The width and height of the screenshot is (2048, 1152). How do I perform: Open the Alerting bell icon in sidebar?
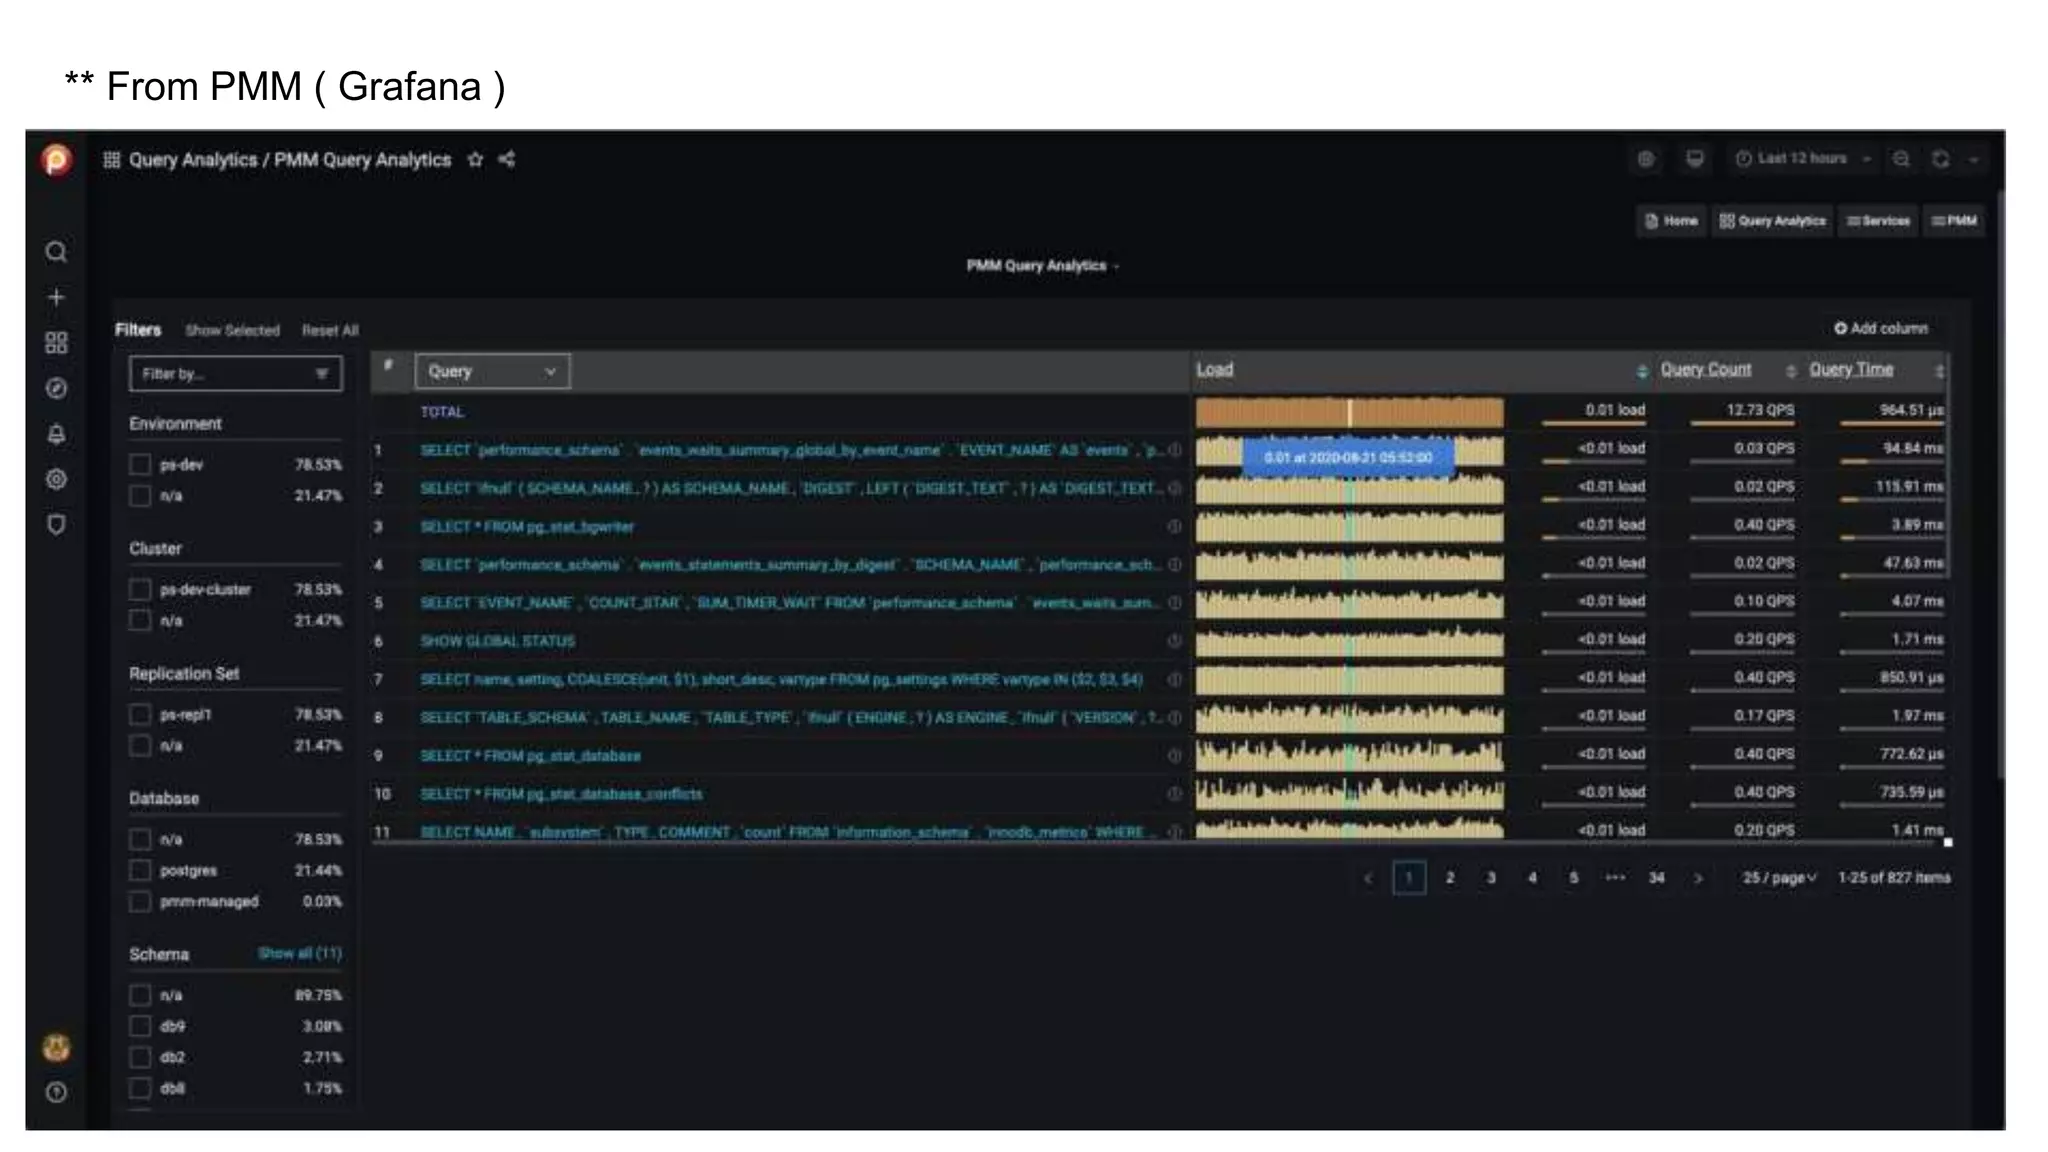(x=56, y=434)
